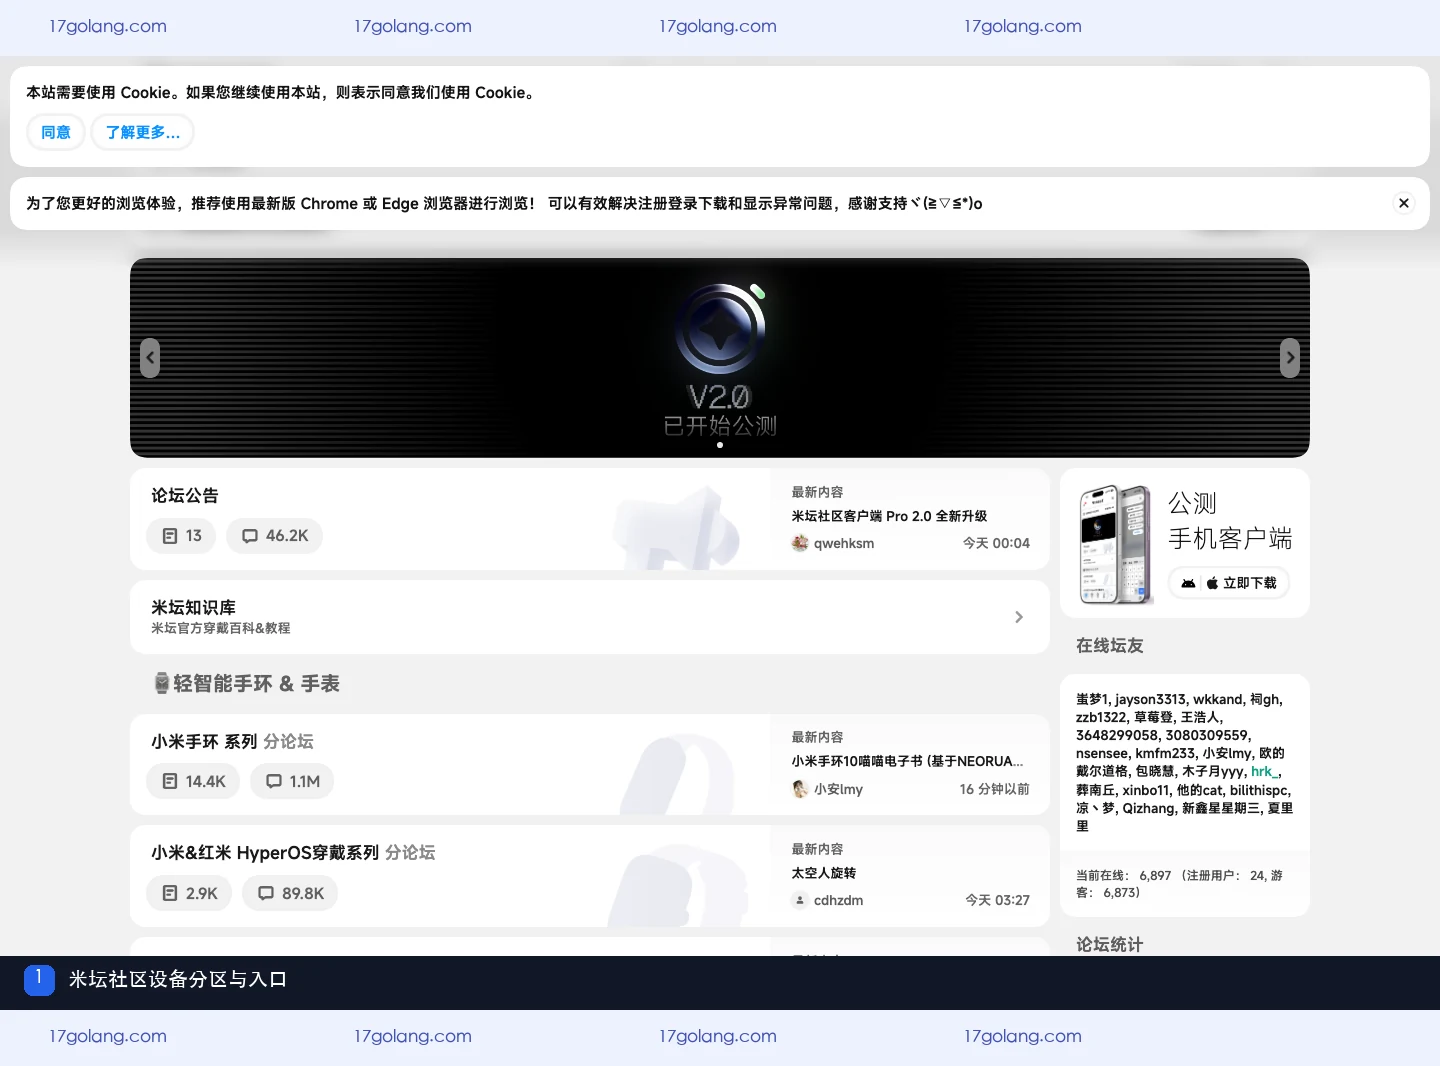Image resolution: width=1440 pixels, height=1066 pixels.
Task: Click the watch icon beside 轻智能手环 & 手表
Action: 162,683
